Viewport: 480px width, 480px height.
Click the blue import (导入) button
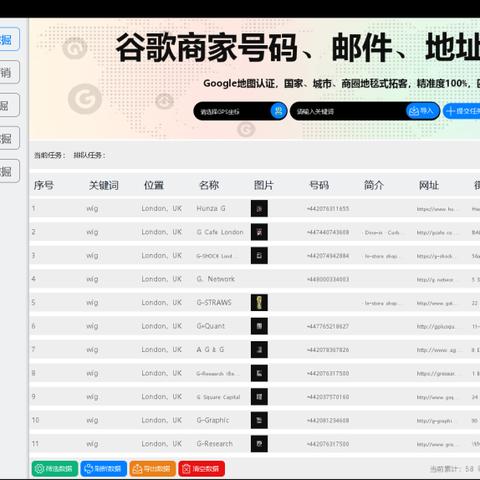tap(422, 111)
